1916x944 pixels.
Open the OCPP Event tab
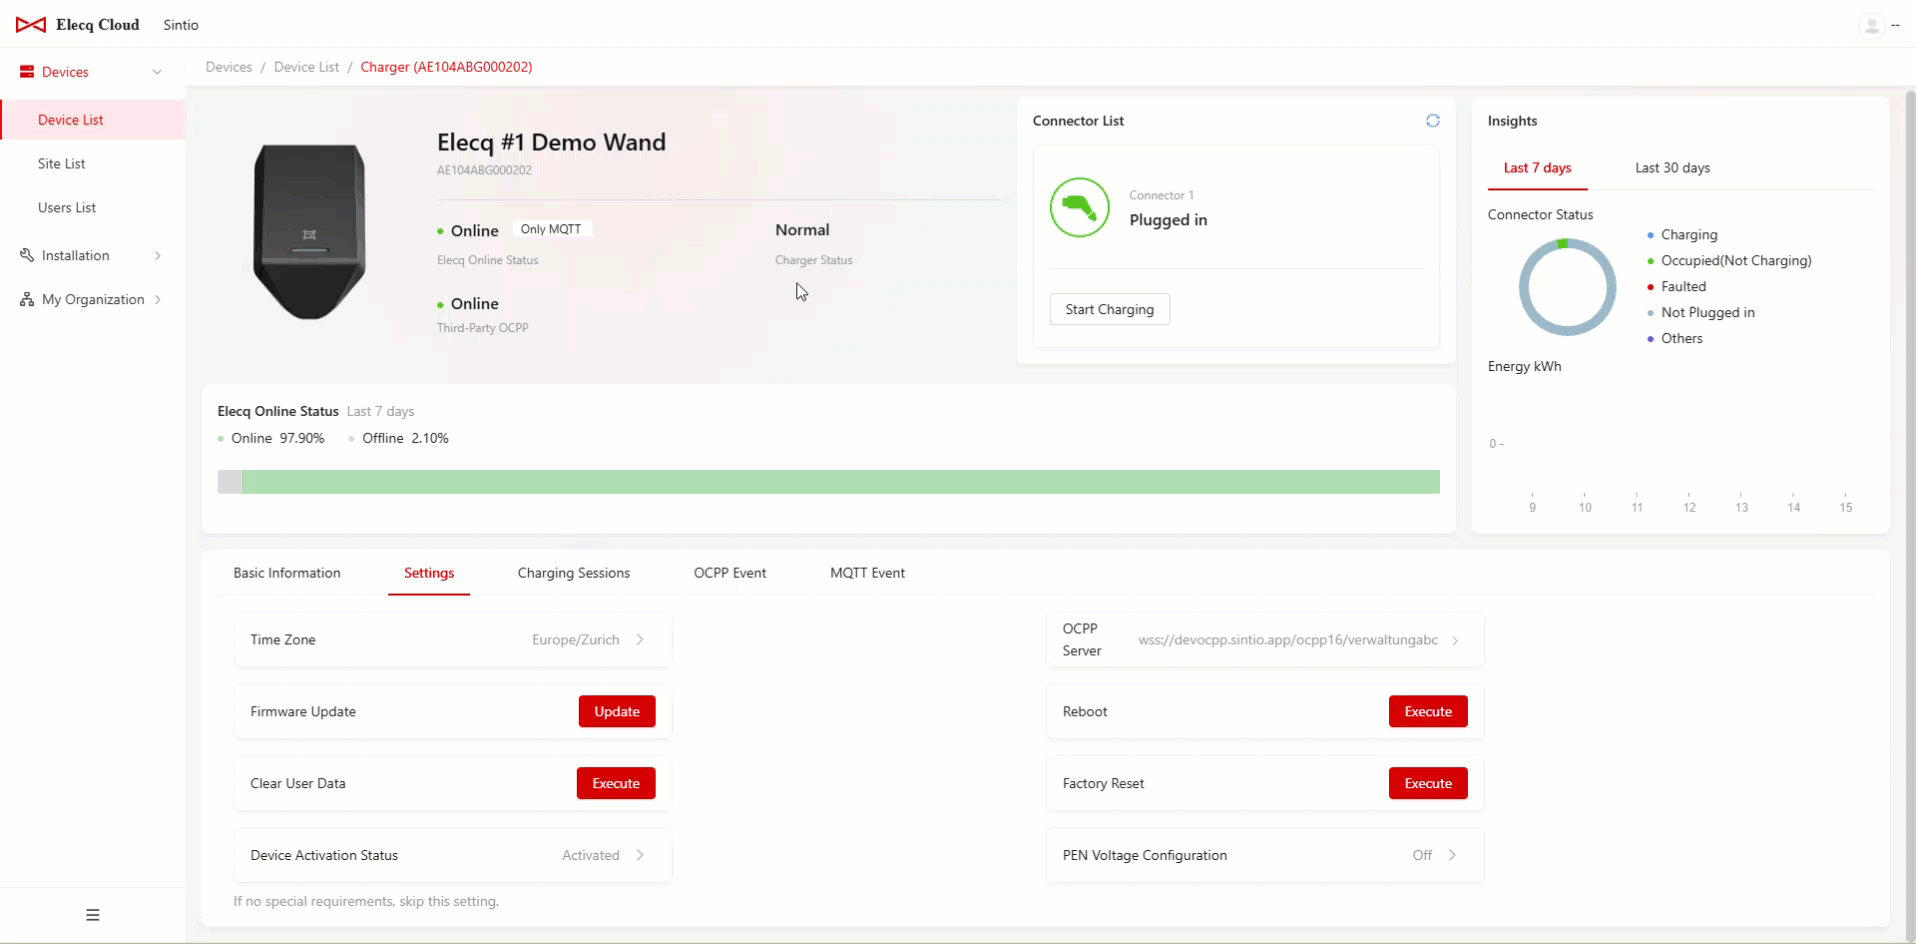pos(730,573)
